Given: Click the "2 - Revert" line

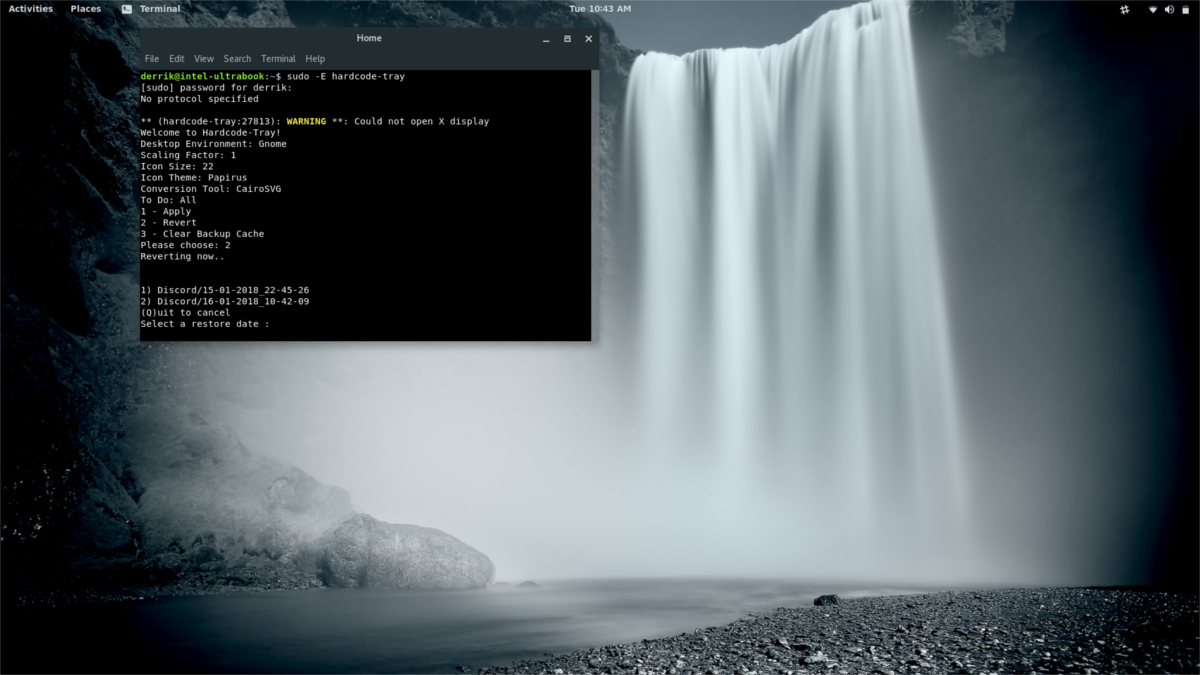Looking at the screenshot, I should pos(168,222).
